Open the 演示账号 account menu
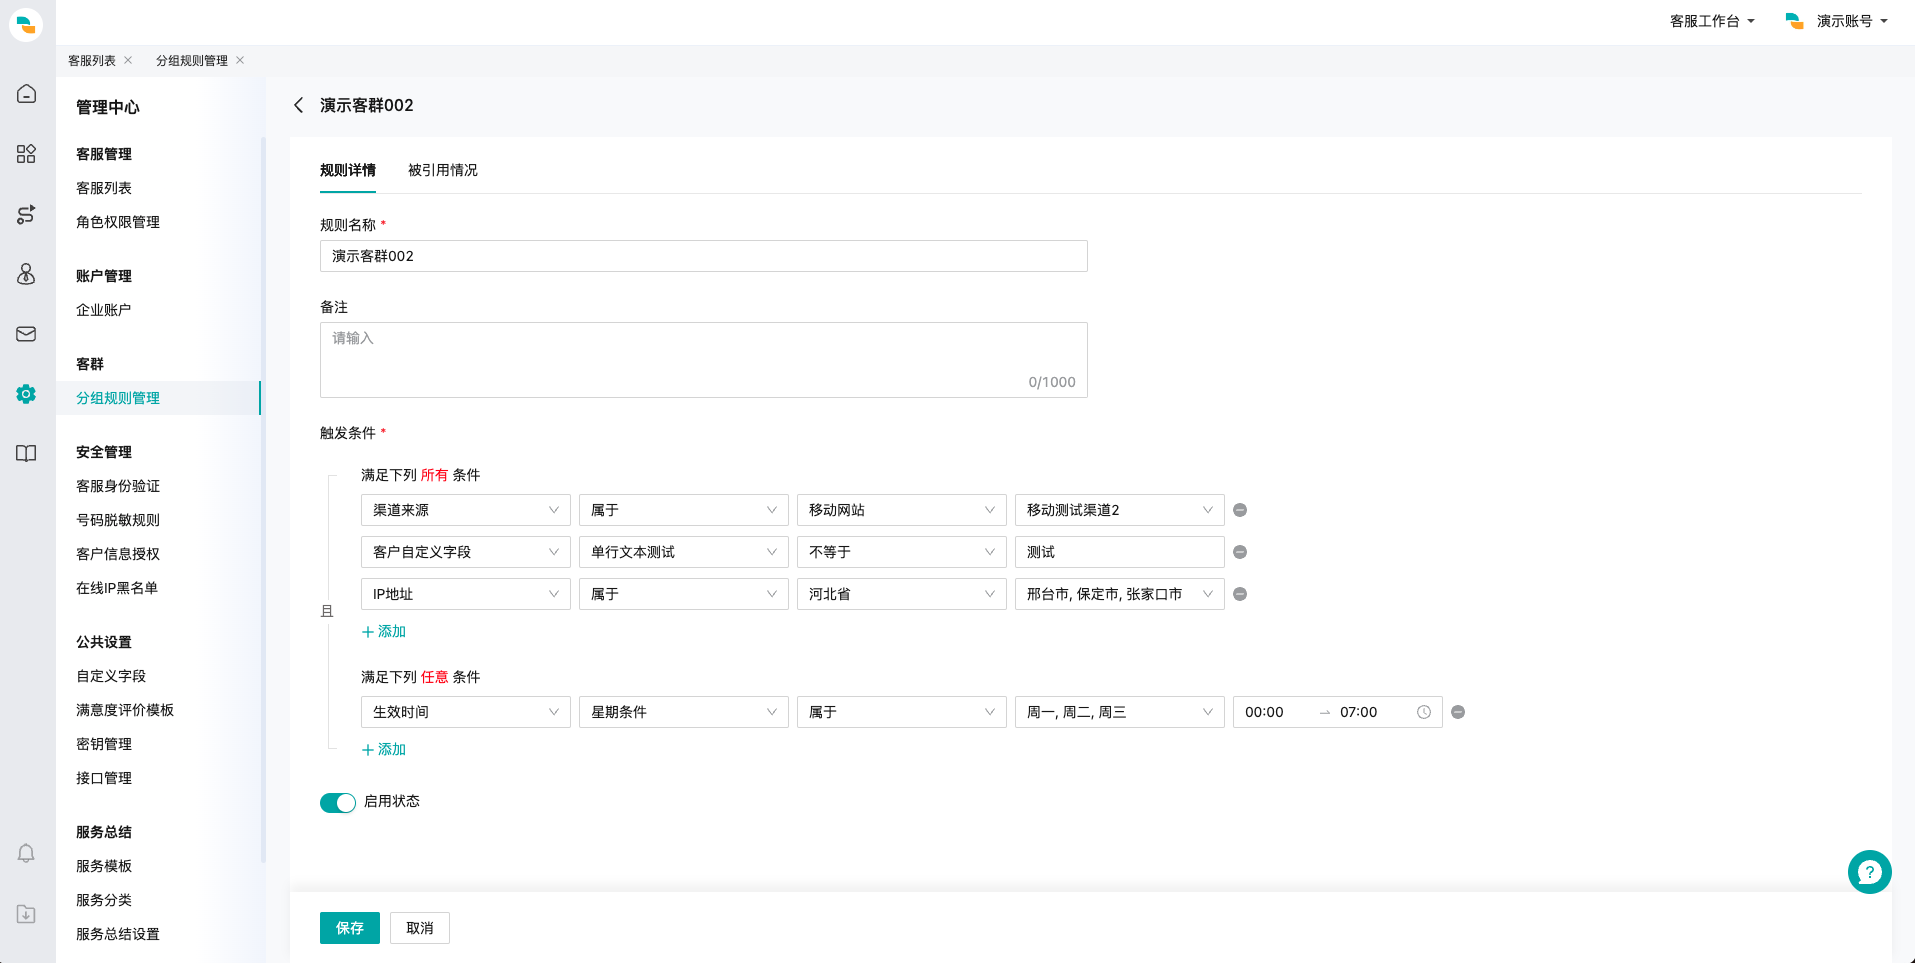 click(x=1837, y=21)
